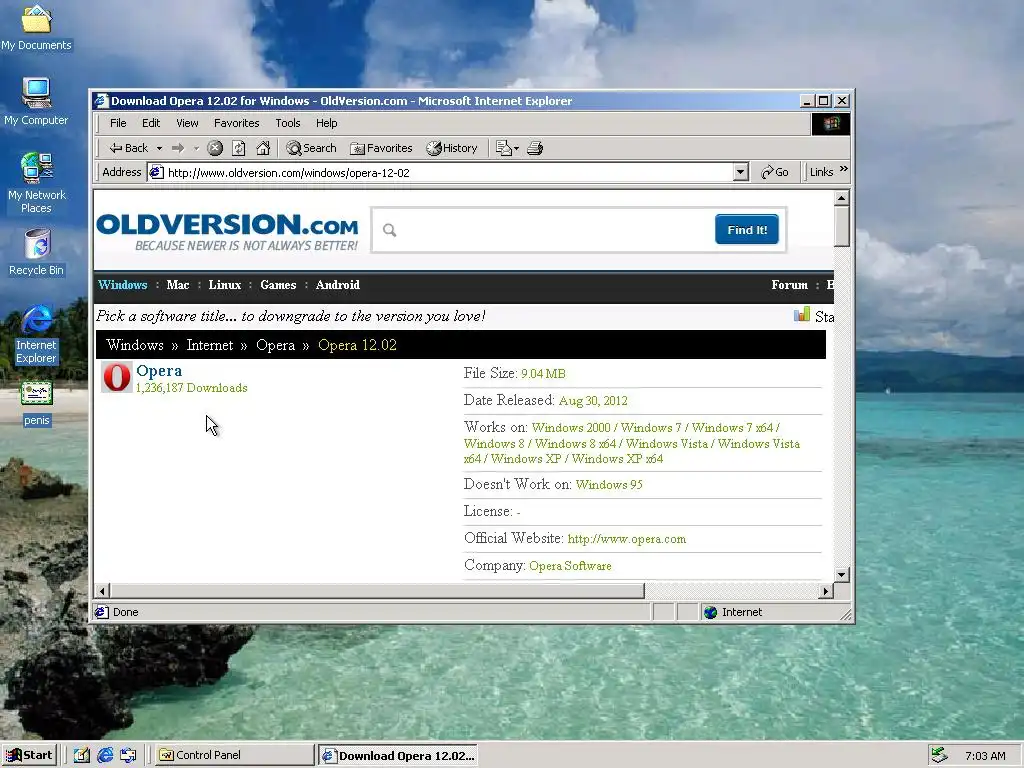Click the Show Desktop quick launch icon
Screen dimensions: 1024x768
[x=81, y=755]
